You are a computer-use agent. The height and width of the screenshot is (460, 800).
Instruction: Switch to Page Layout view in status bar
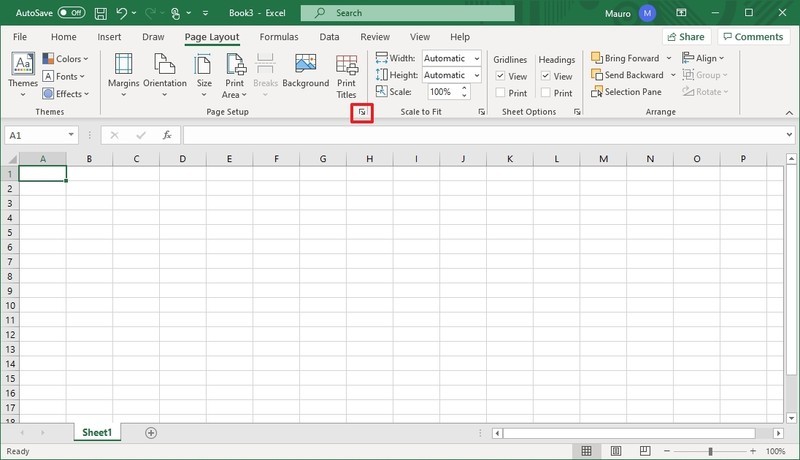coord(616,451)
